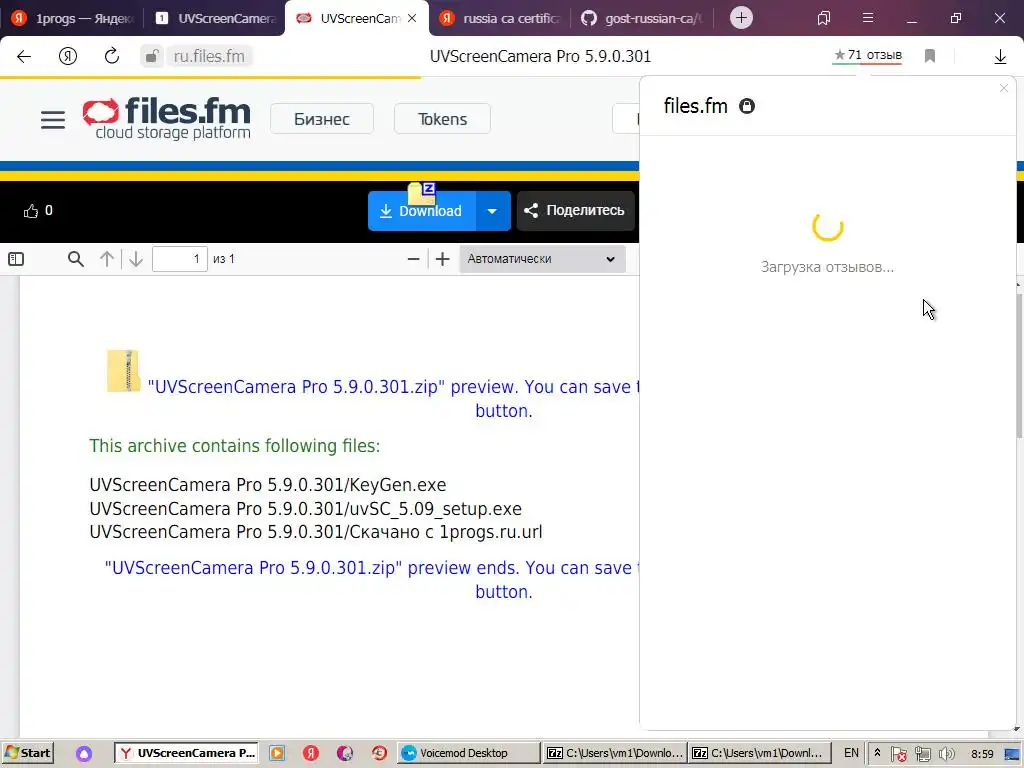Select the KeyGen.exe file line
This screenshot has width=1024, height=768.
point(268,485)
